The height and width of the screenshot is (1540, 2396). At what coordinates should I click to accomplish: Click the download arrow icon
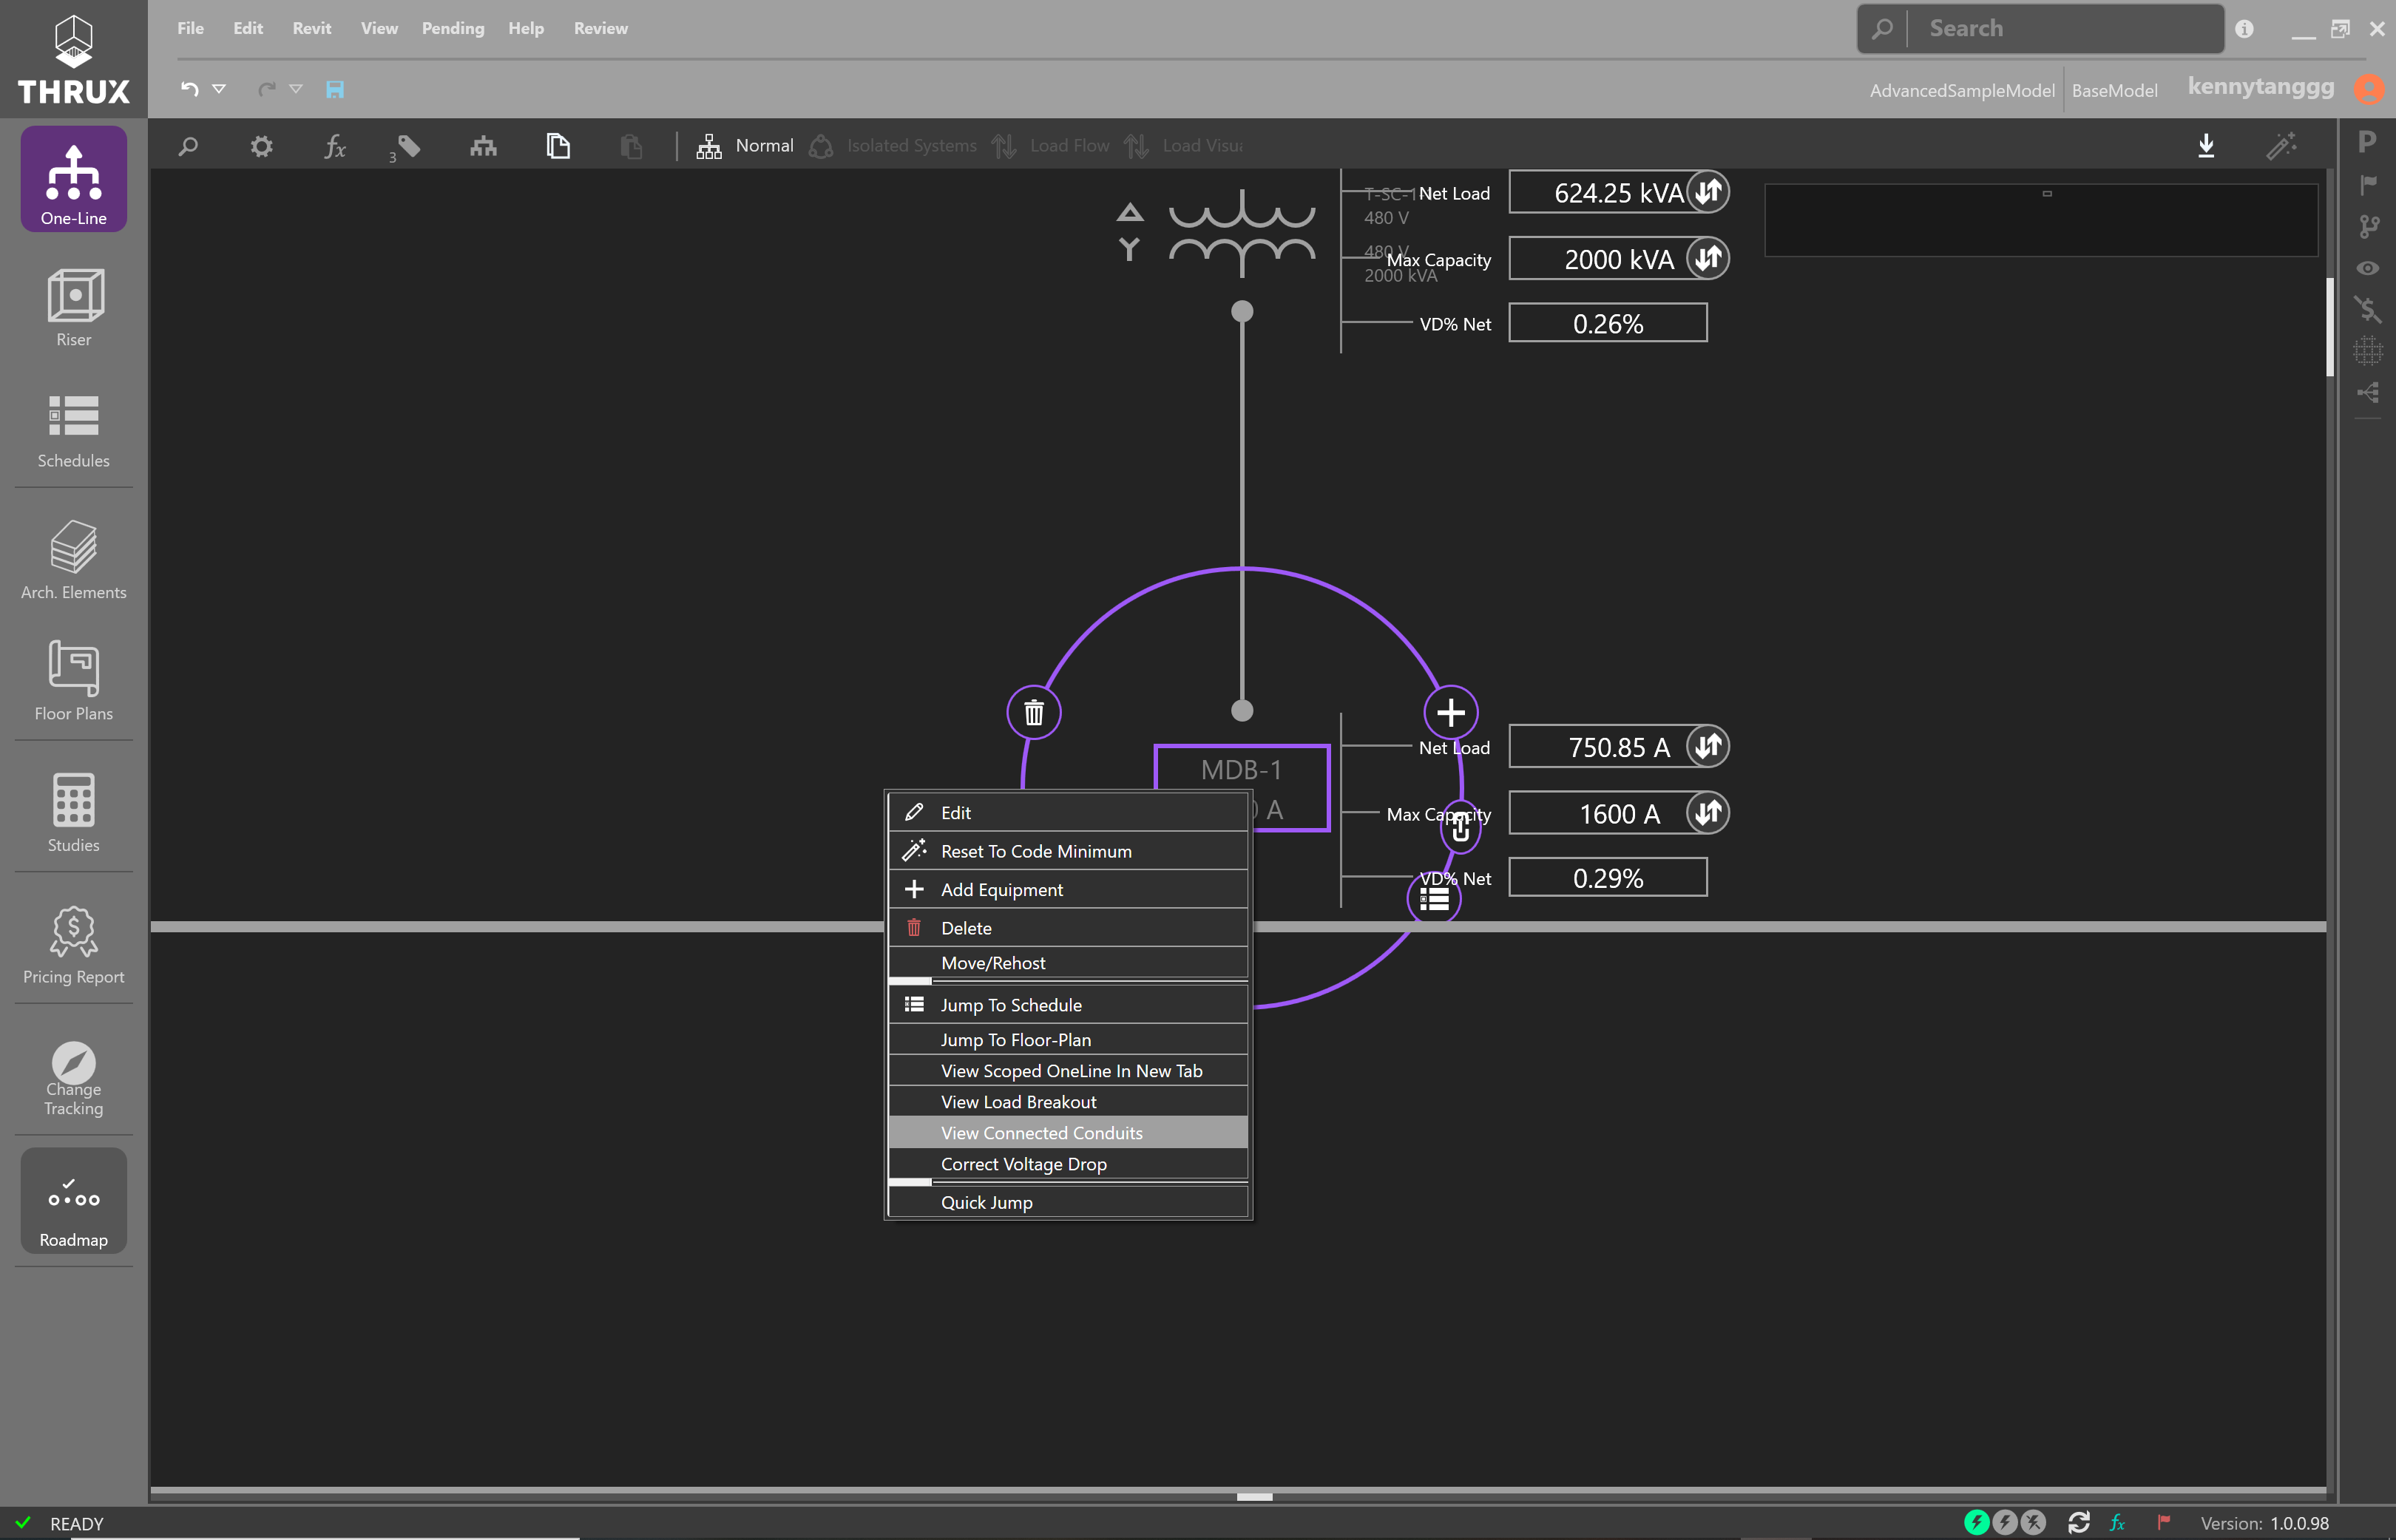[x=2206, y=146]
